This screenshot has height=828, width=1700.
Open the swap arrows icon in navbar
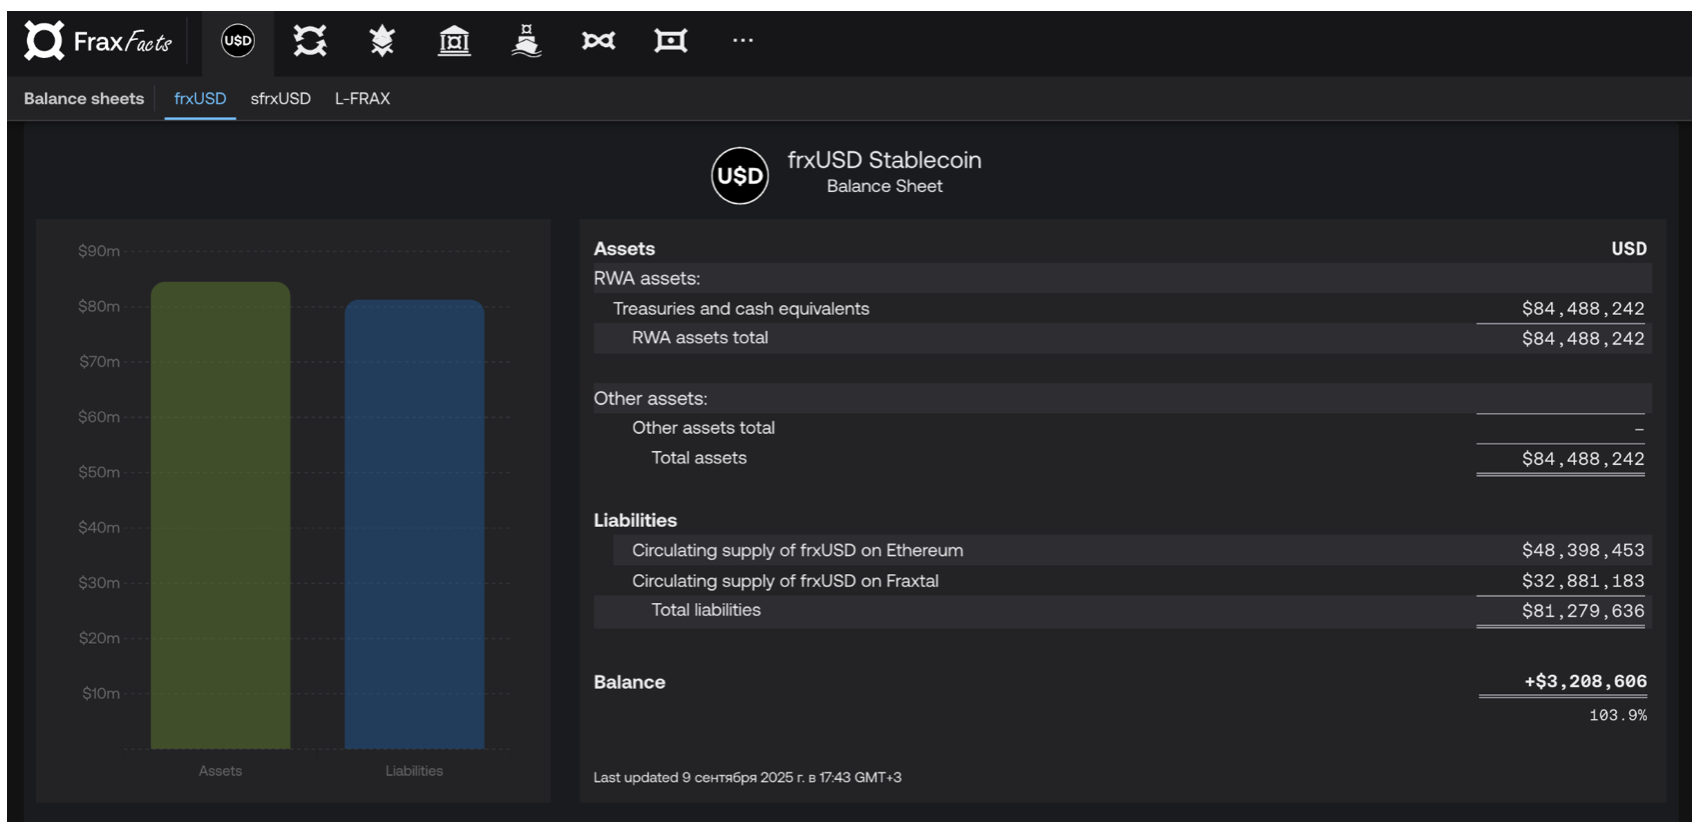pos(310,41)
